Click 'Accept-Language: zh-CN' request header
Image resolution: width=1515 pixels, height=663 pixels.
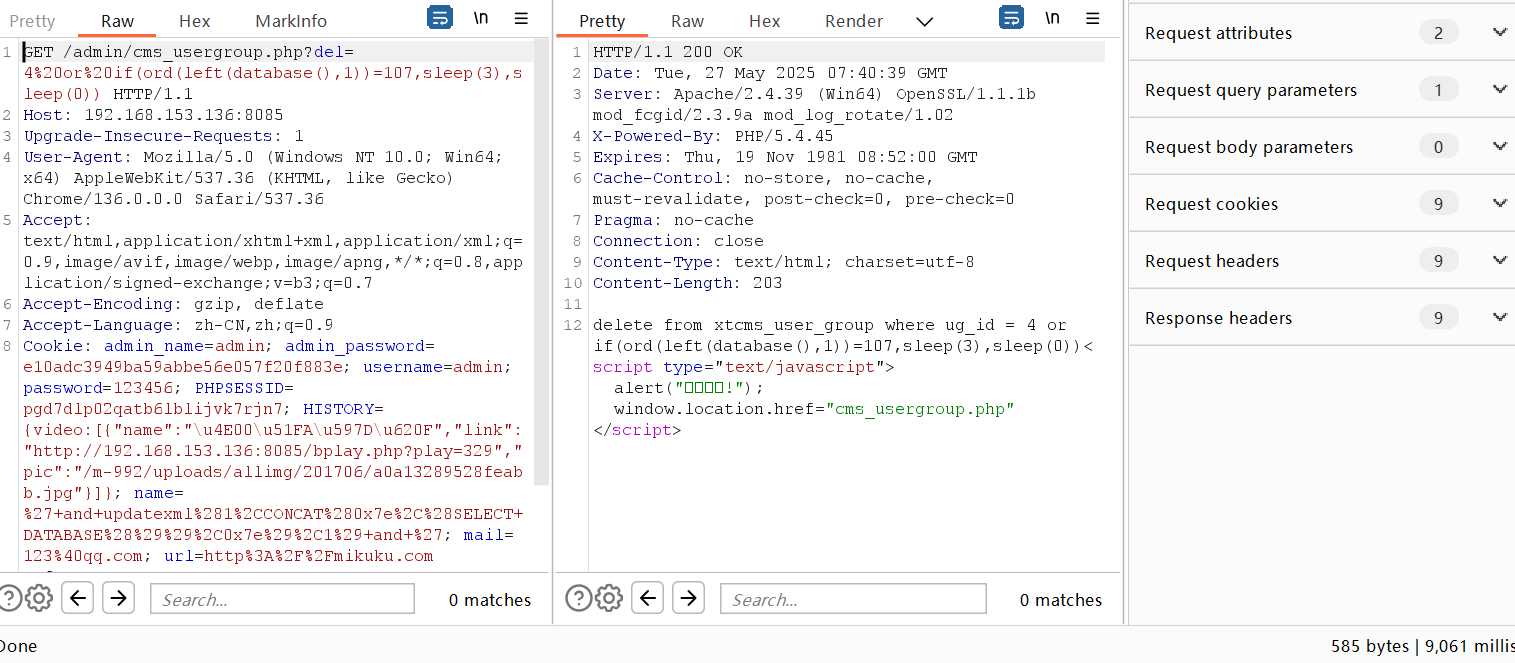pyautogui.click(x=178, y=325)
